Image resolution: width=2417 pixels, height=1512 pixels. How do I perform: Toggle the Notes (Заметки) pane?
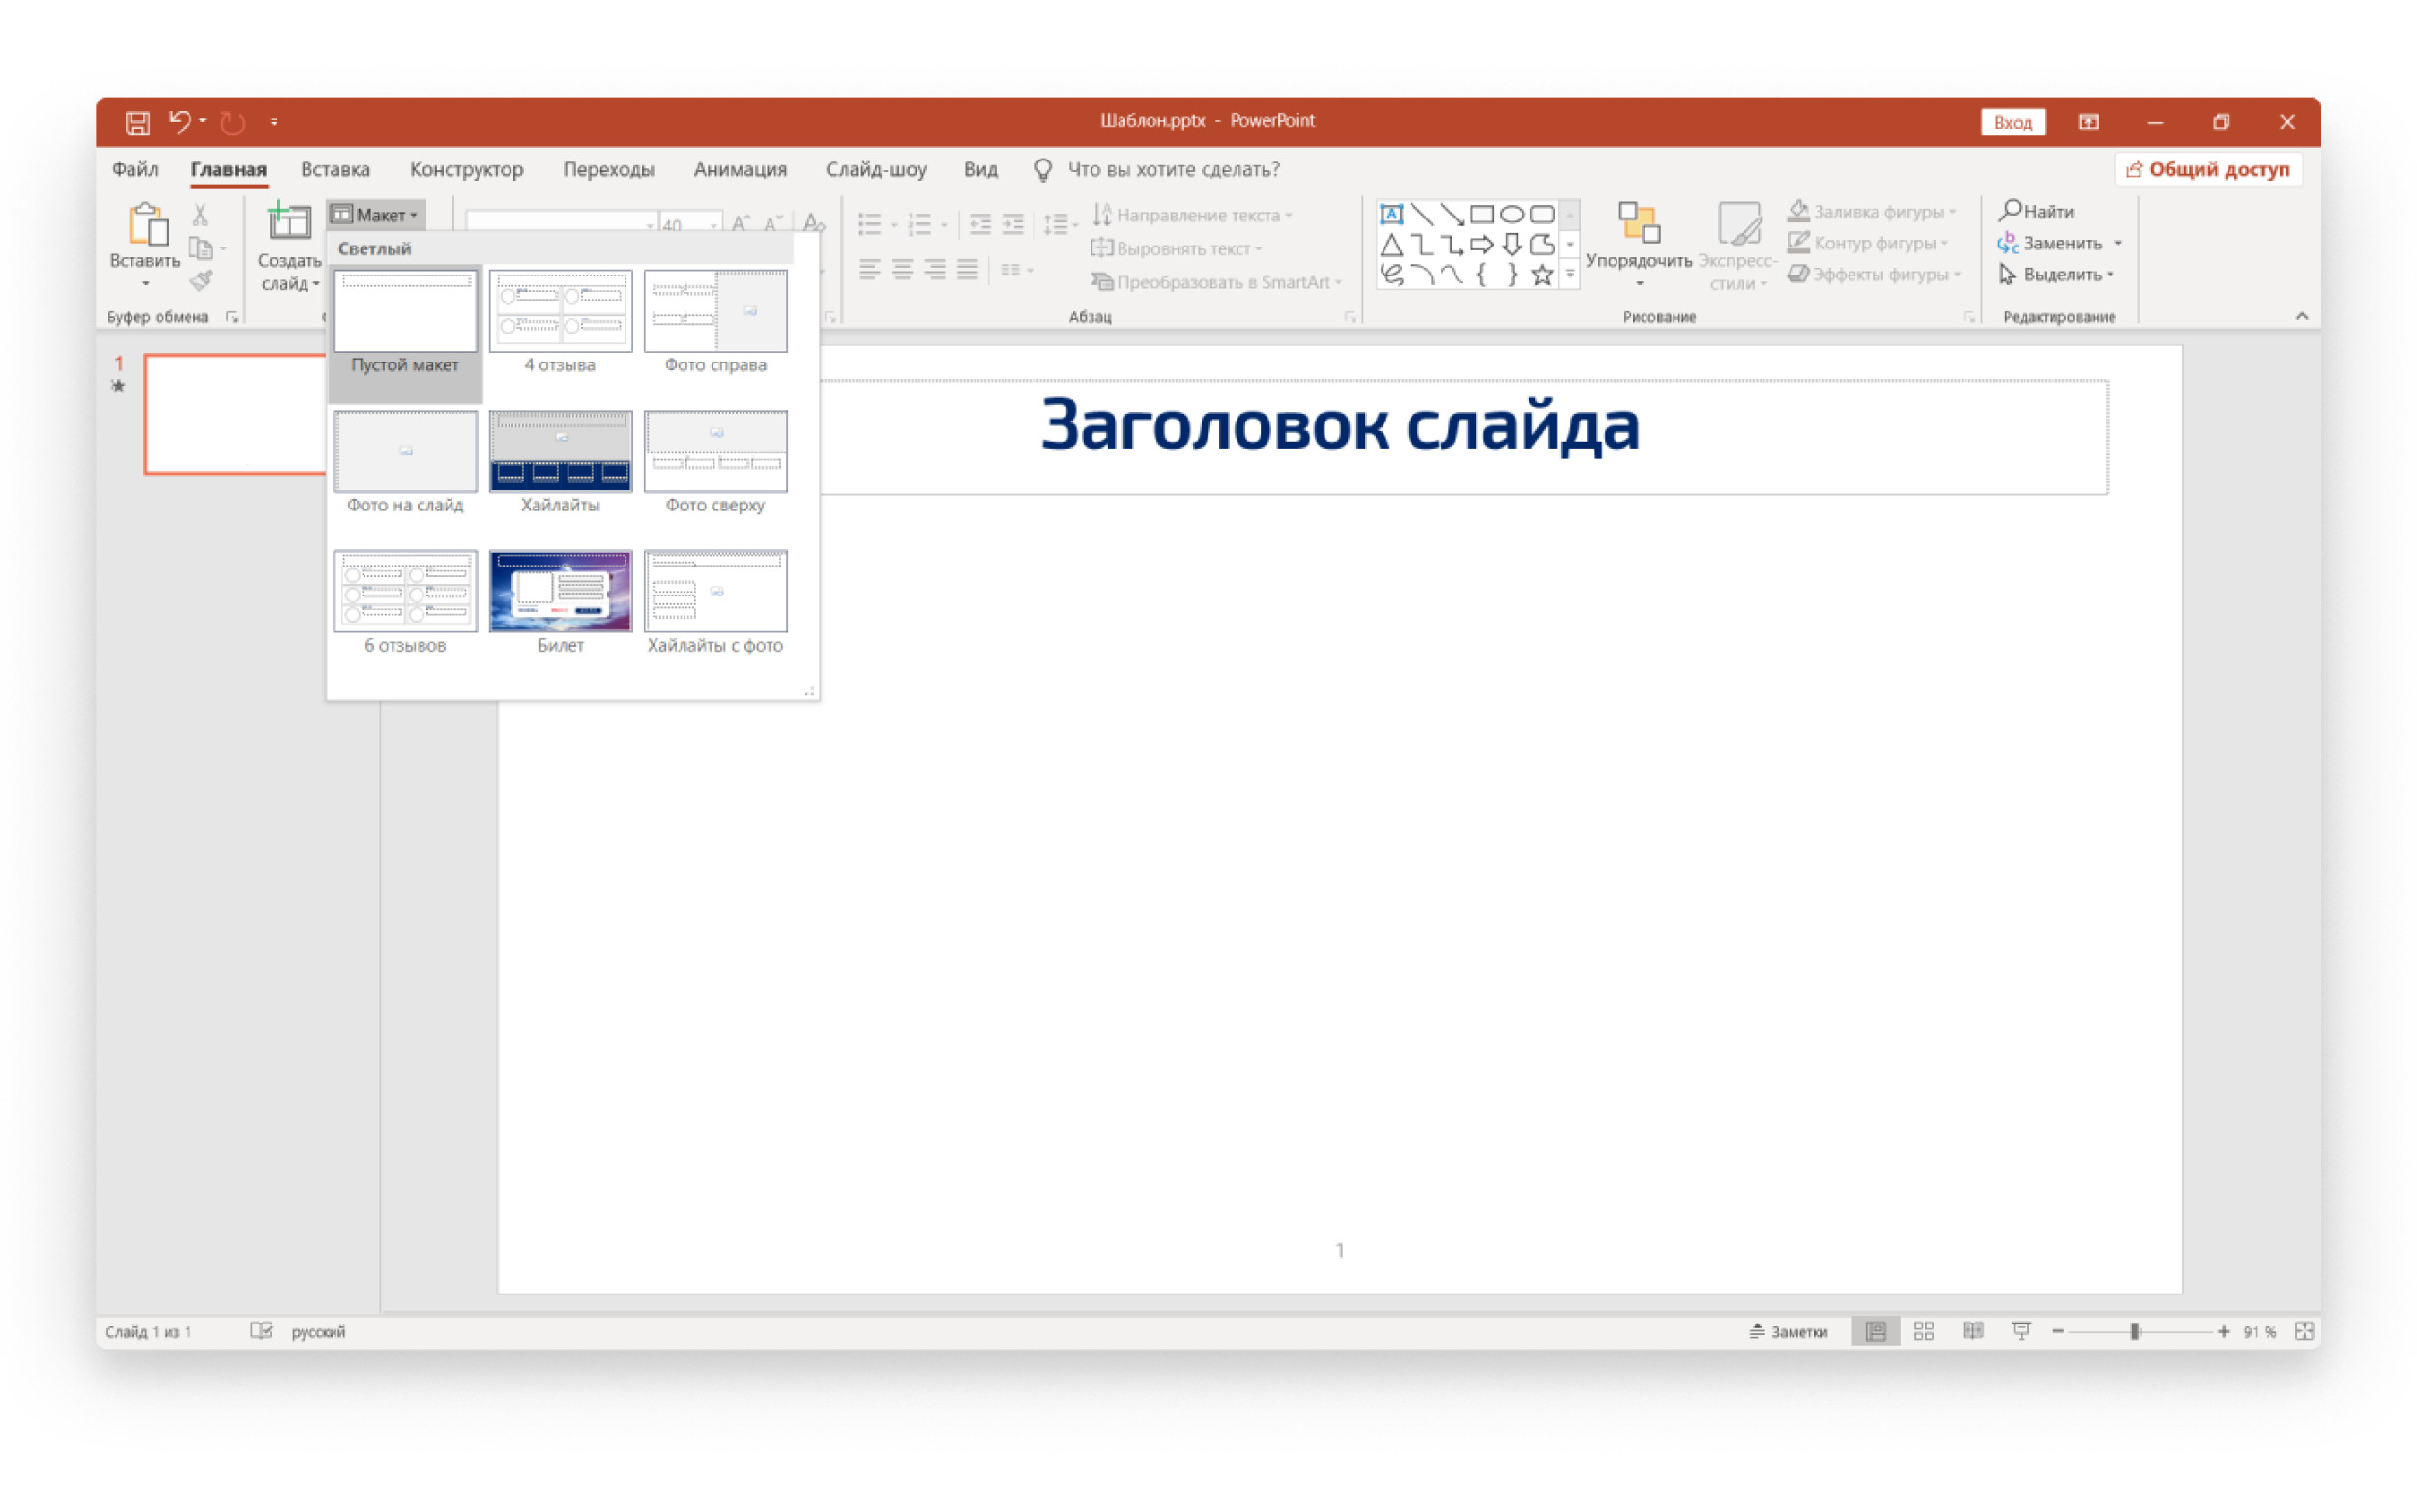1787,1331
